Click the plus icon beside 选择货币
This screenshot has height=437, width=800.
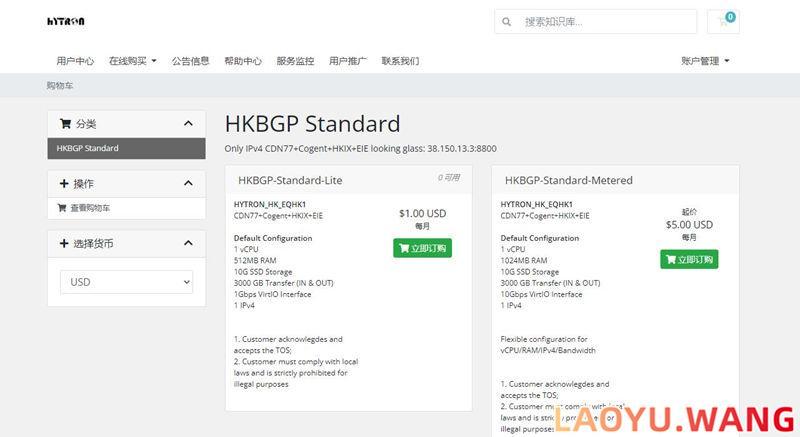64,243
